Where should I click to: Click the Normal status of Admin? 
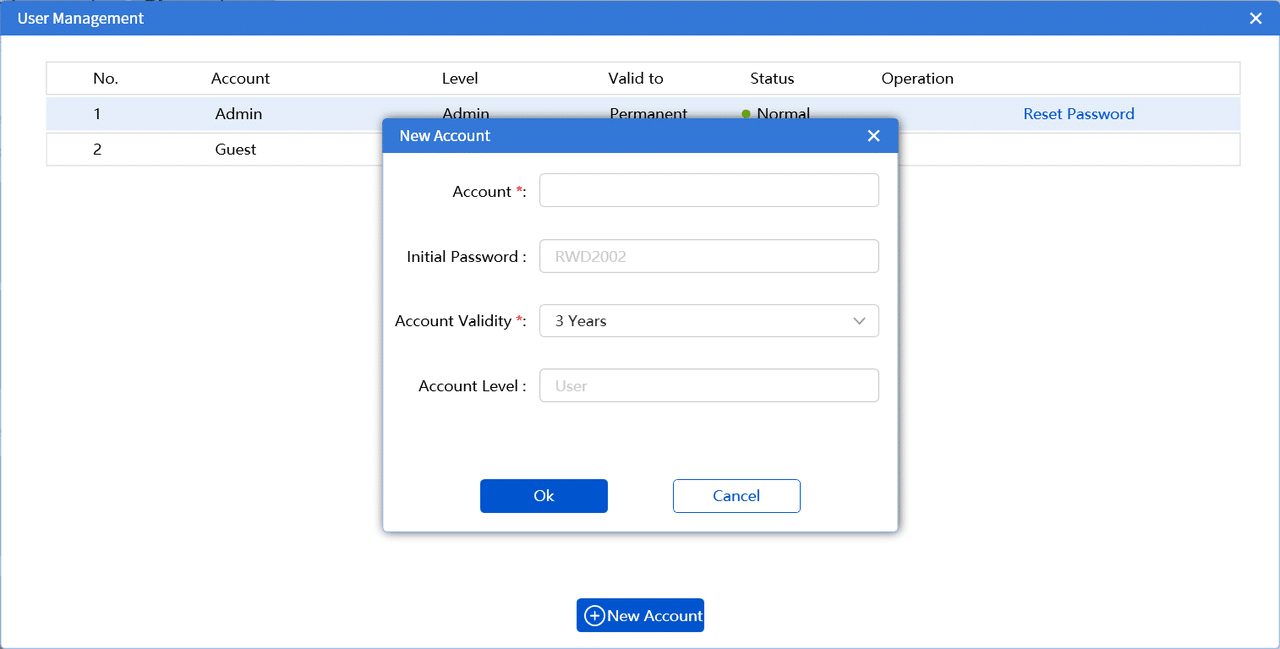[777, 114]
